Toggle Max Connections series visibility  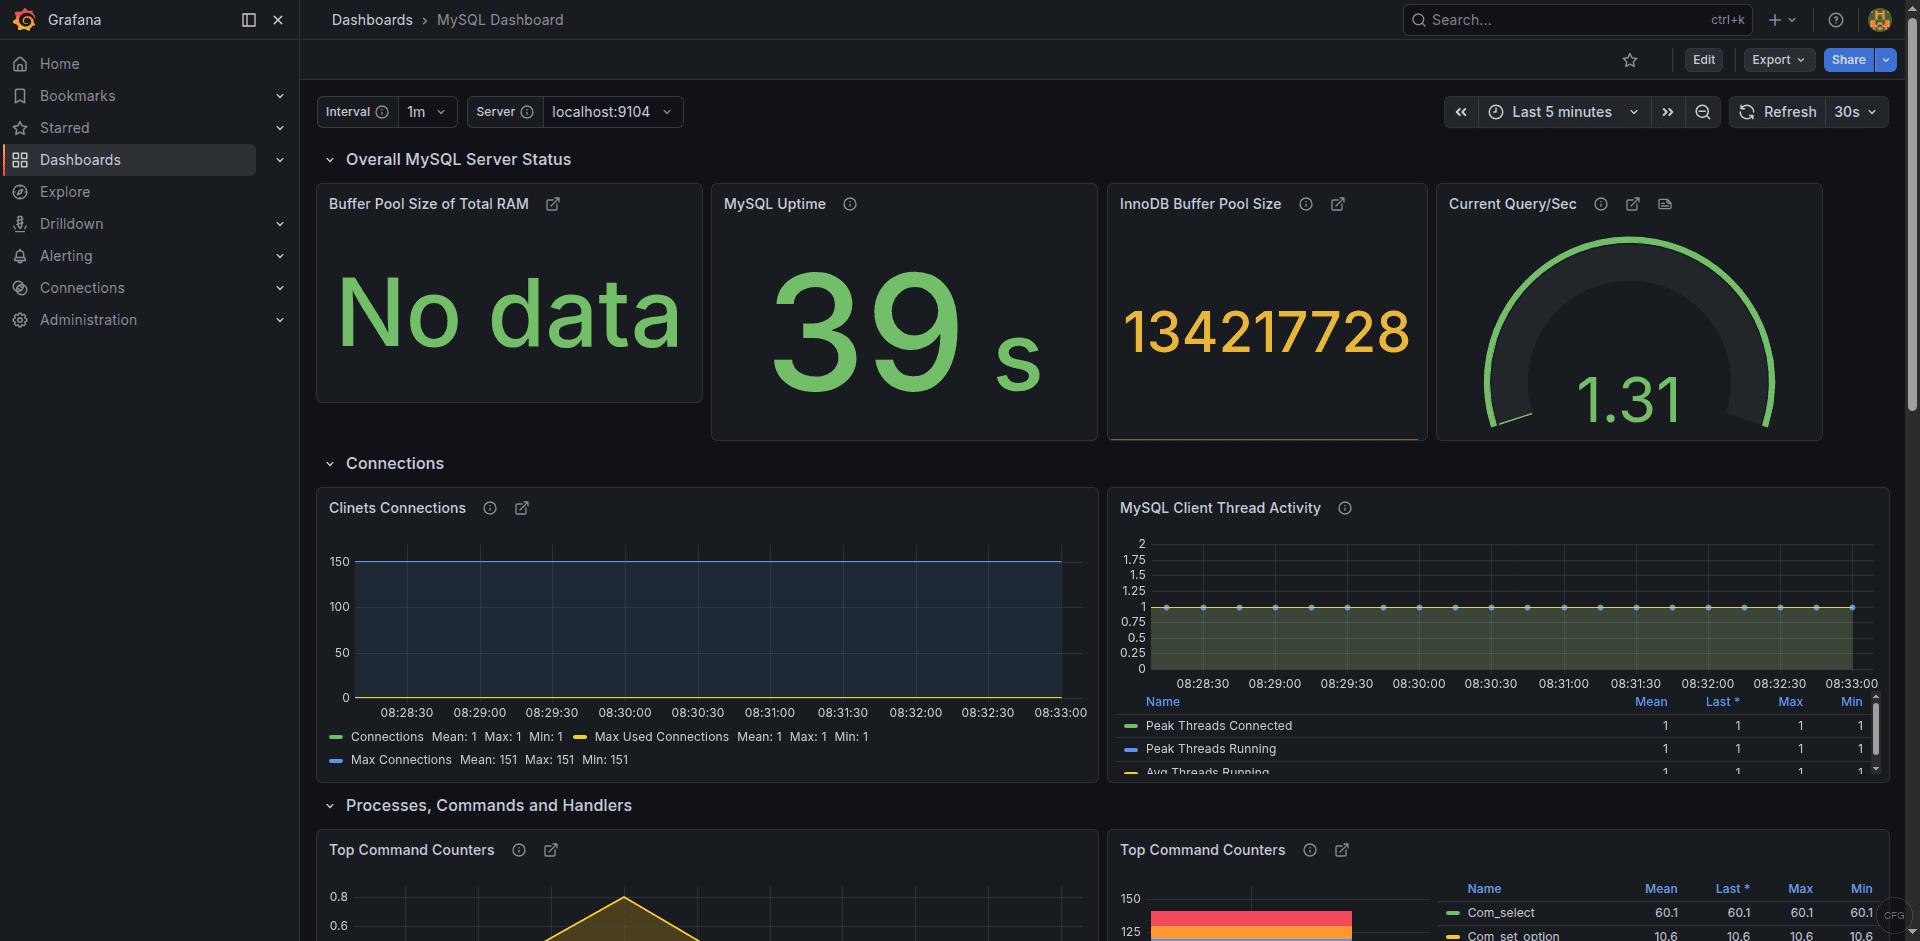coord(401,760)
